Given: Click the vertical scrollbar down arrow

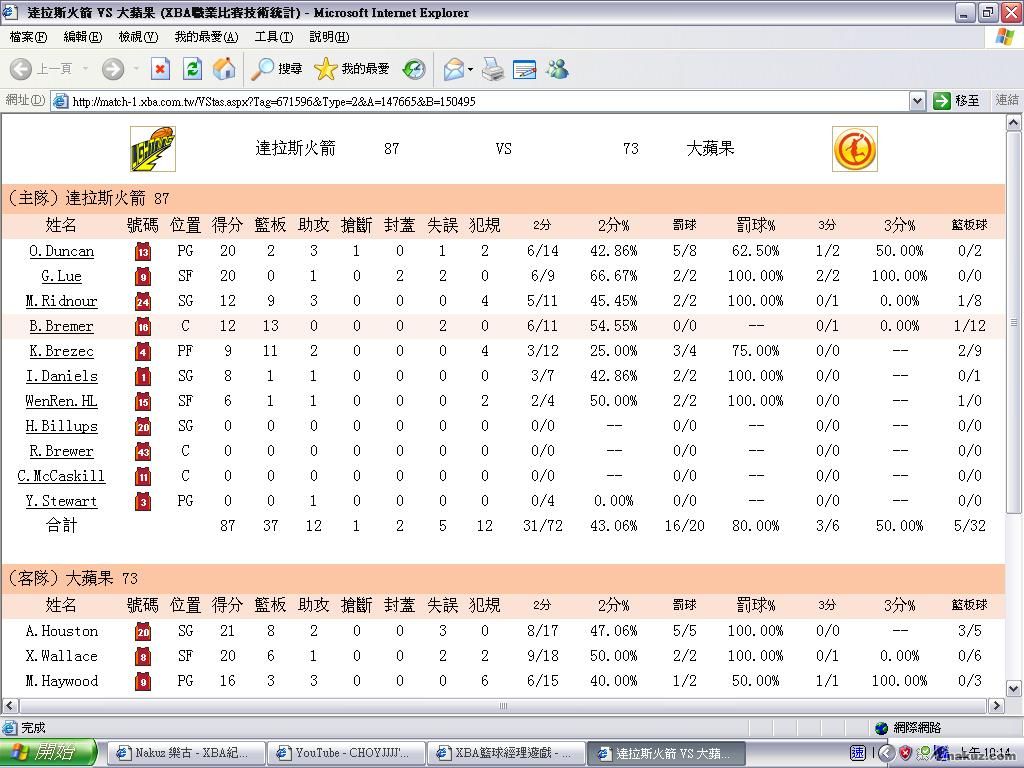Looking at the screenshot, I should [x=1014, y=689].
